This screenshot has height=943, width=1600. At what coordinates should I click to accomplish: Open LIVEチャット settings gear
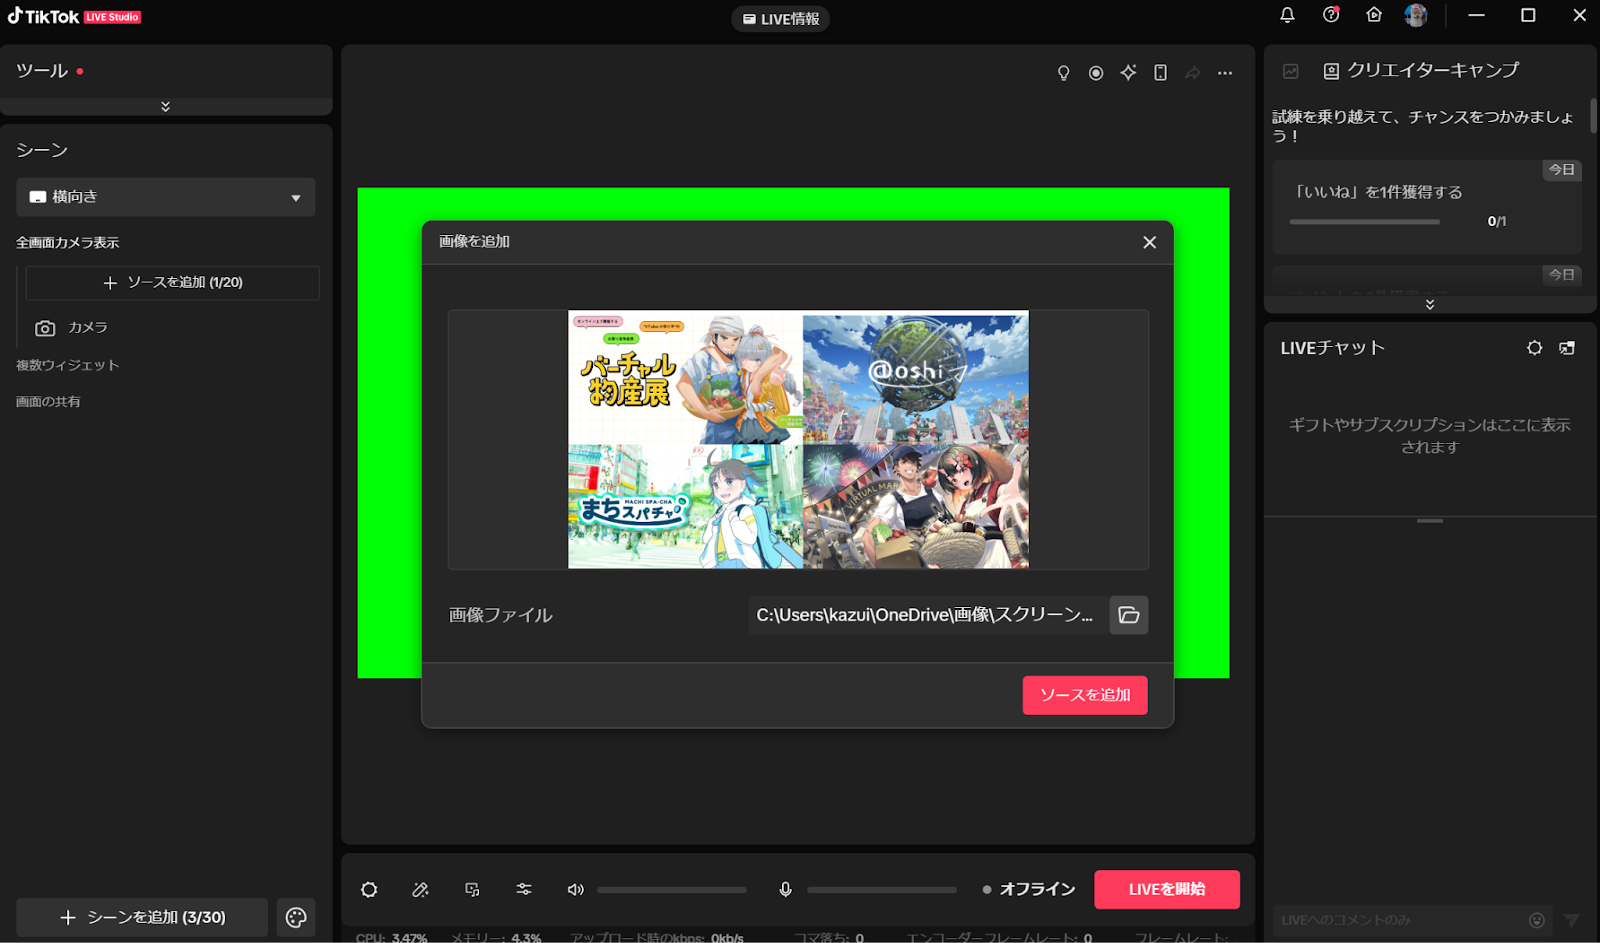click(x=1535, y=348)
